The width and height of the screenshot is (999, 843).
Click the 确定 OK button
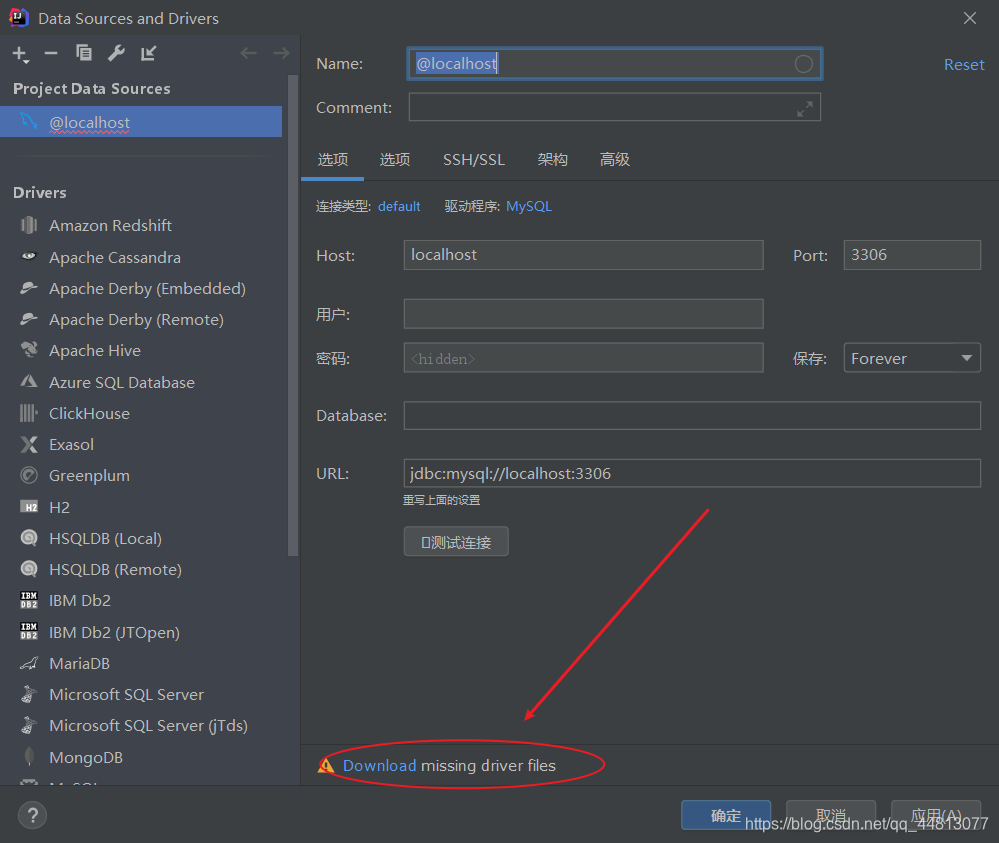point(726,815)
